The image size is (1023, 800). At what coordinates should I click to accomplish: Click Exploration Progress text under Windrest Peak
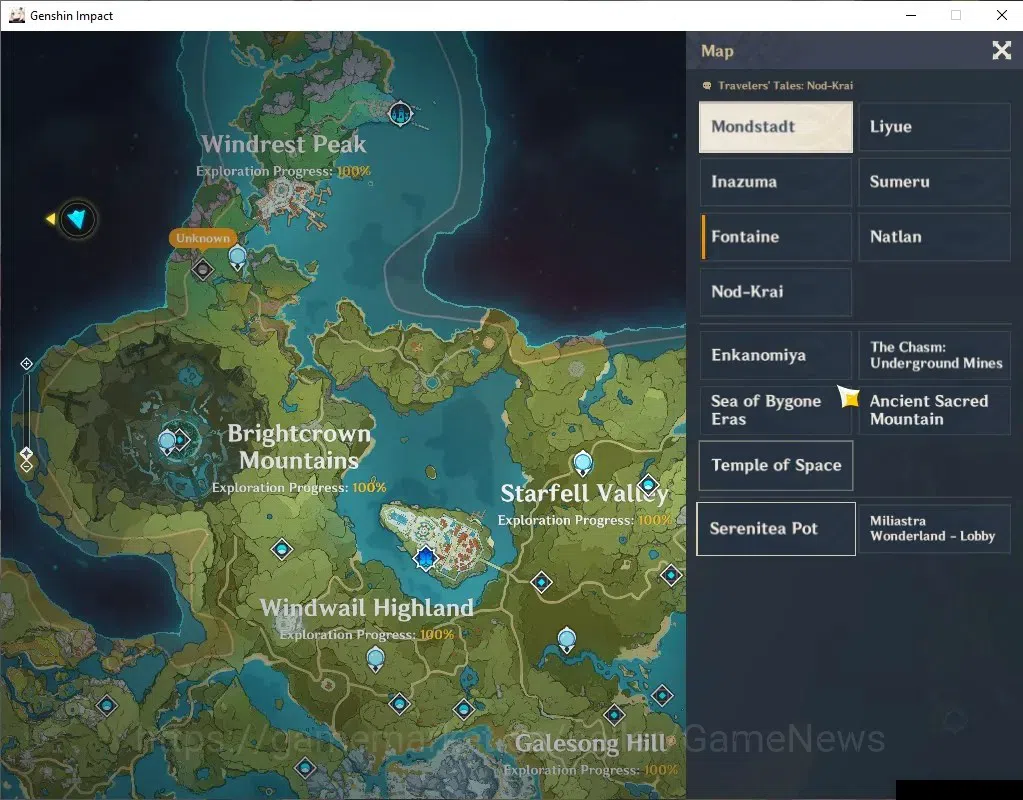click(x=283, y=171)
